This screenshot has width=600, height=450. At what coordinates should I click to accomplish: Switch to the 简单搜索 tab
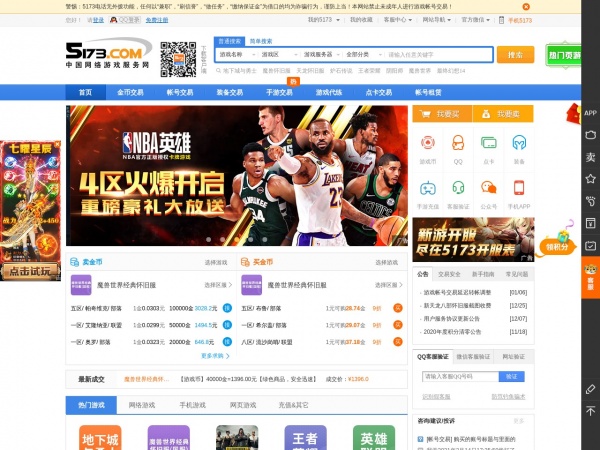[261, 41]
